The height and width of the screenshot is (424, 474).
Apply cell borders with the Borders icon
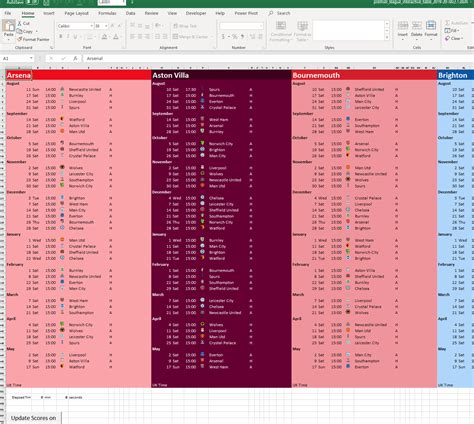click(x=89, y=37)
